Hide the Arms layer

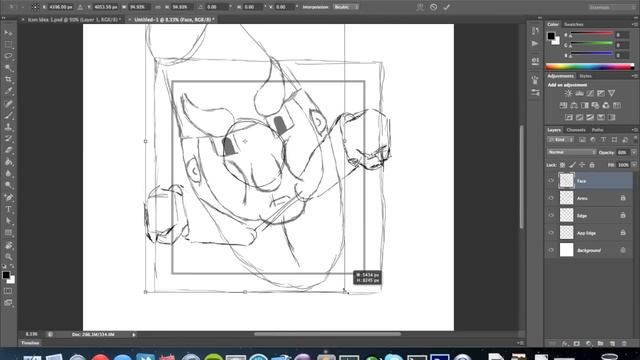tap(551, 198)
